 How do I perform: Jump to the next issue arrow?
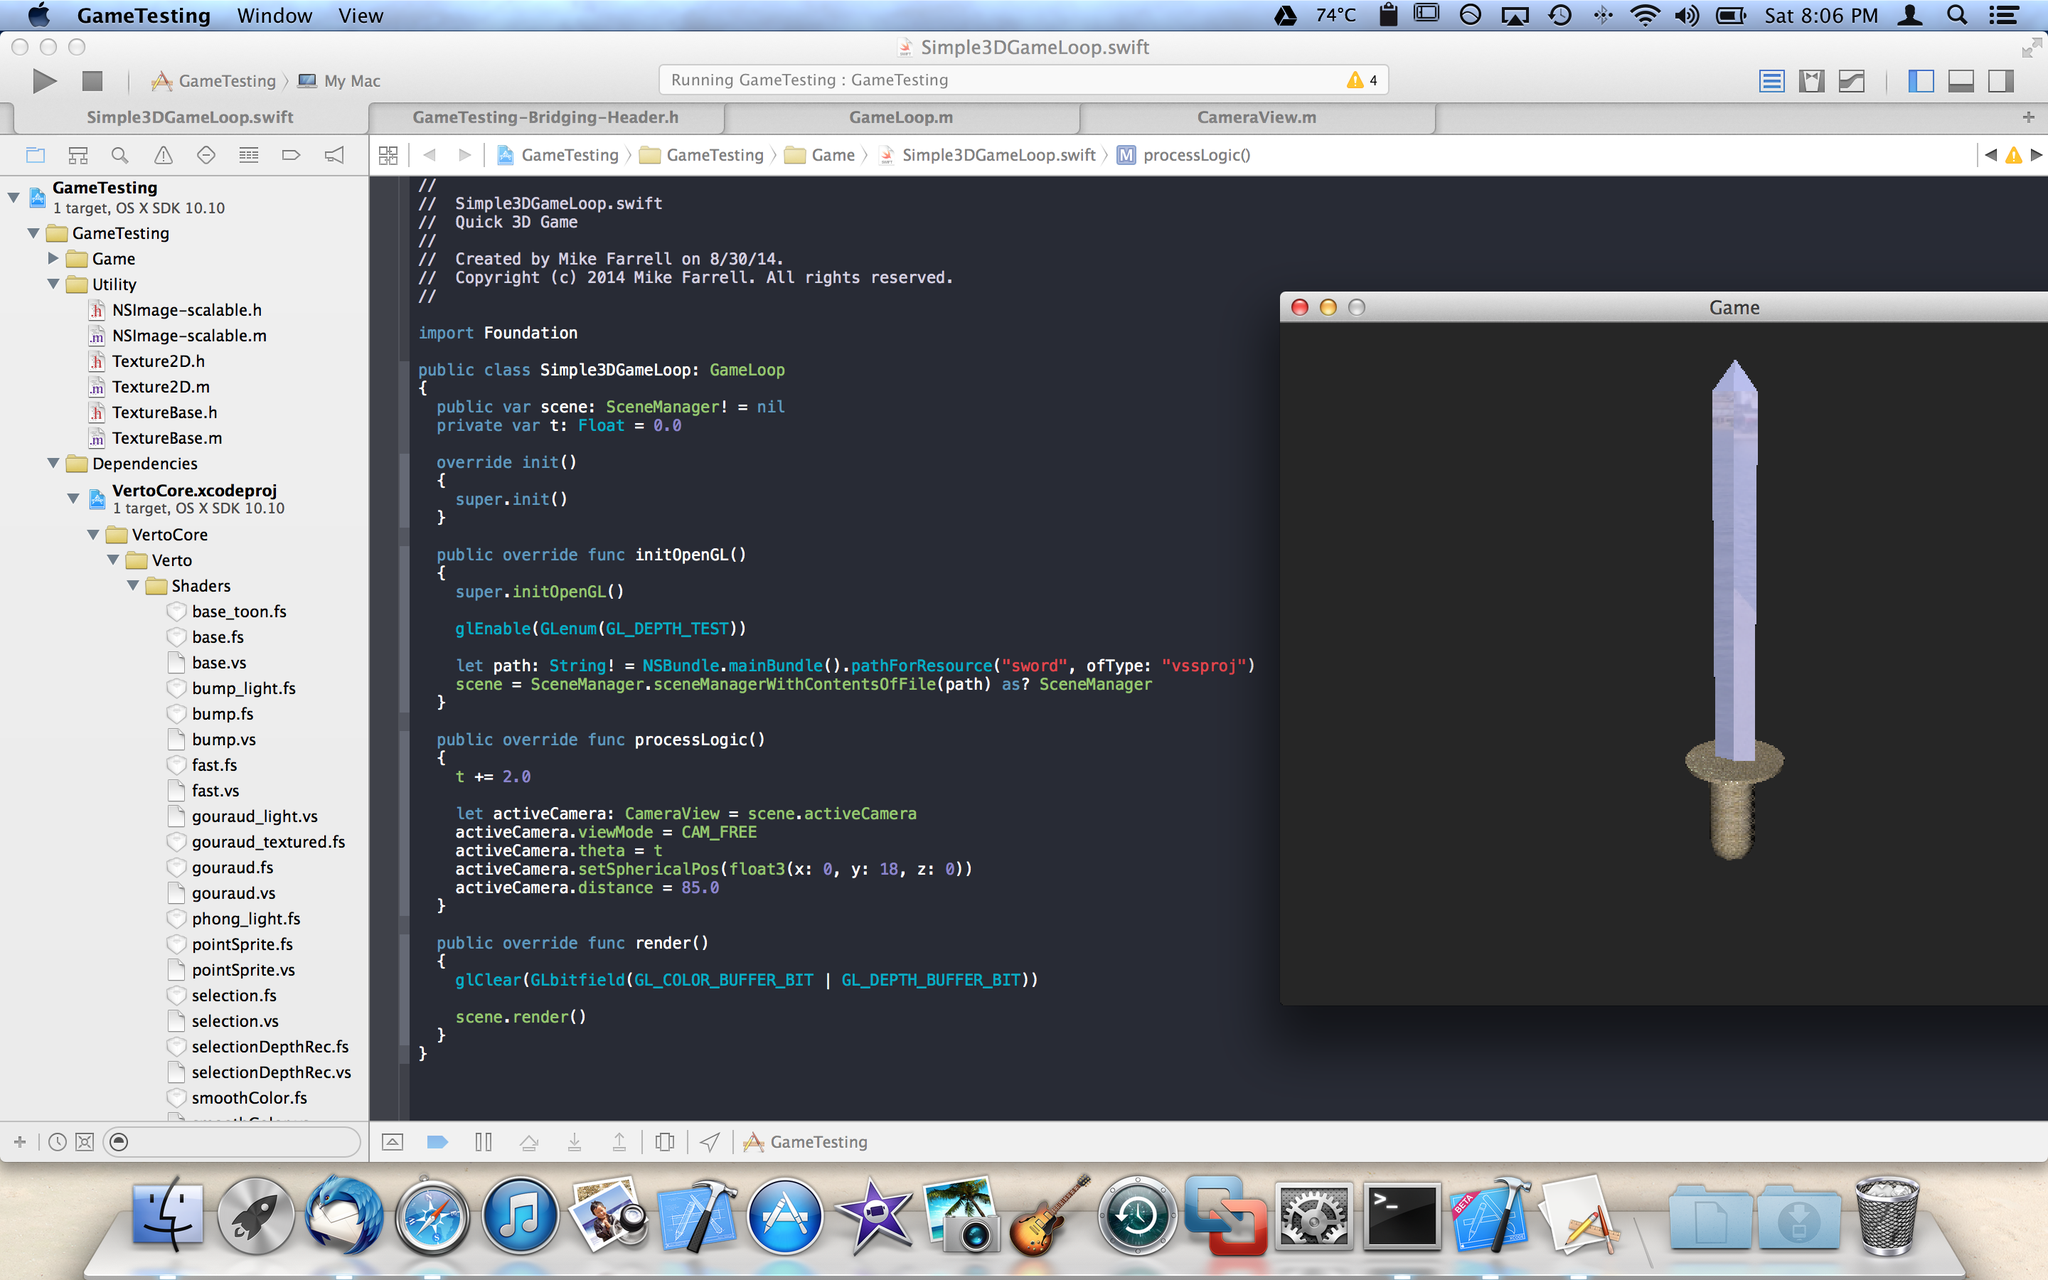2036,155
